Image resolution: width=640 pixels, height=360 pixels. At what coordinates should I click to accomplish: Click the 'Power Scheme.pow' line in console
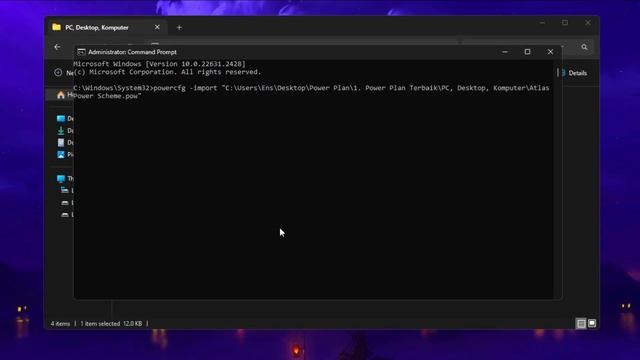tap(107, 96)
